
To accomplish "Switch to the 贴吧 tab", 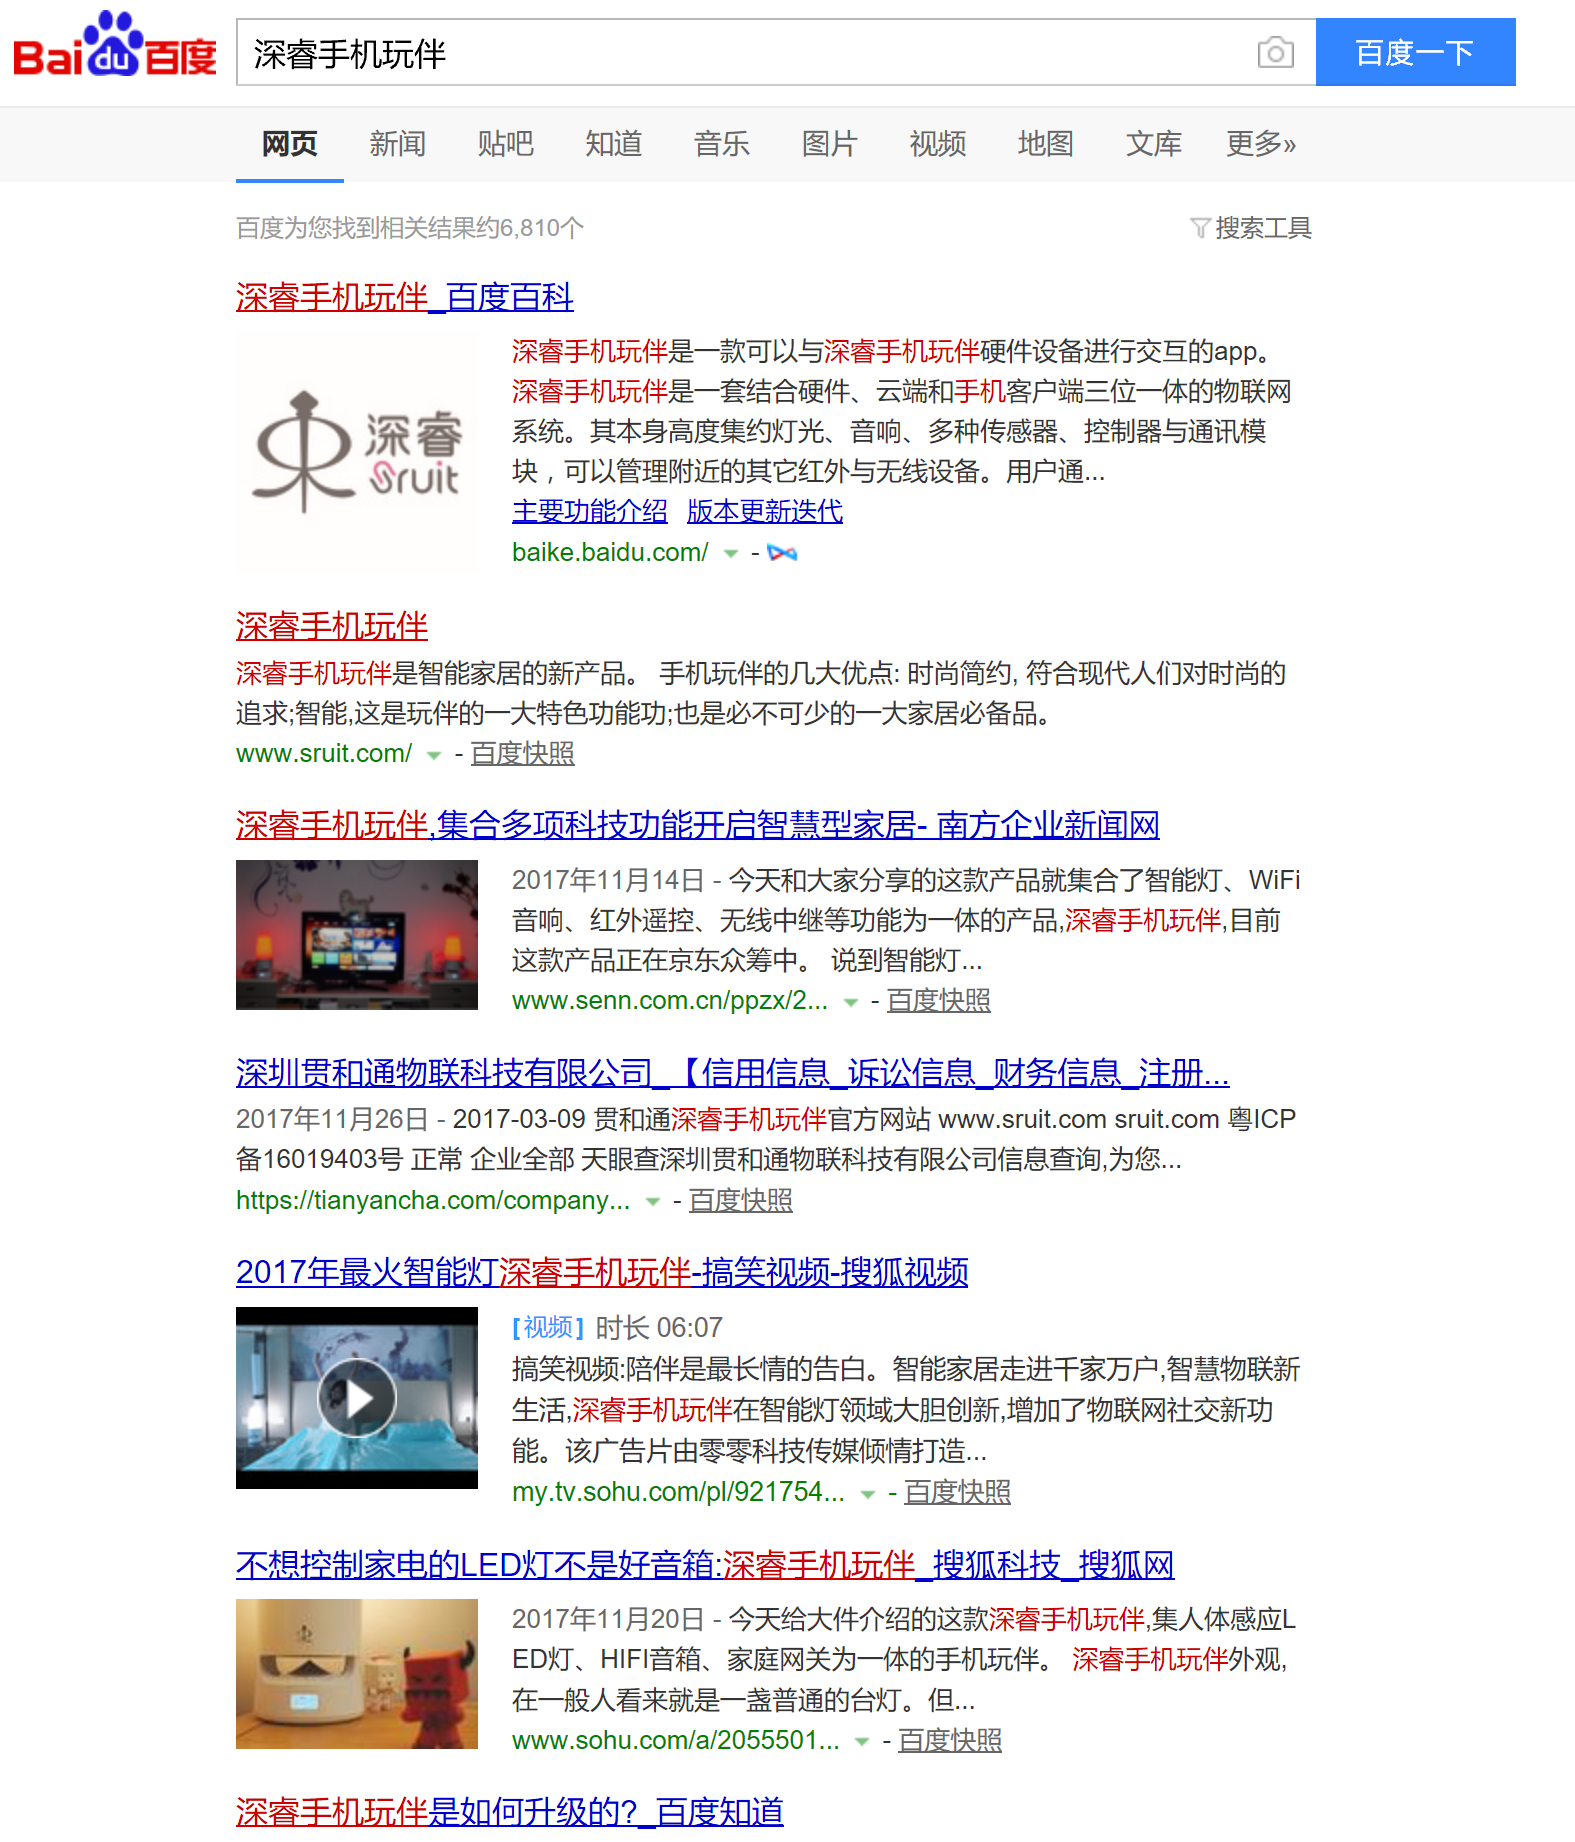I will [505, 144].
